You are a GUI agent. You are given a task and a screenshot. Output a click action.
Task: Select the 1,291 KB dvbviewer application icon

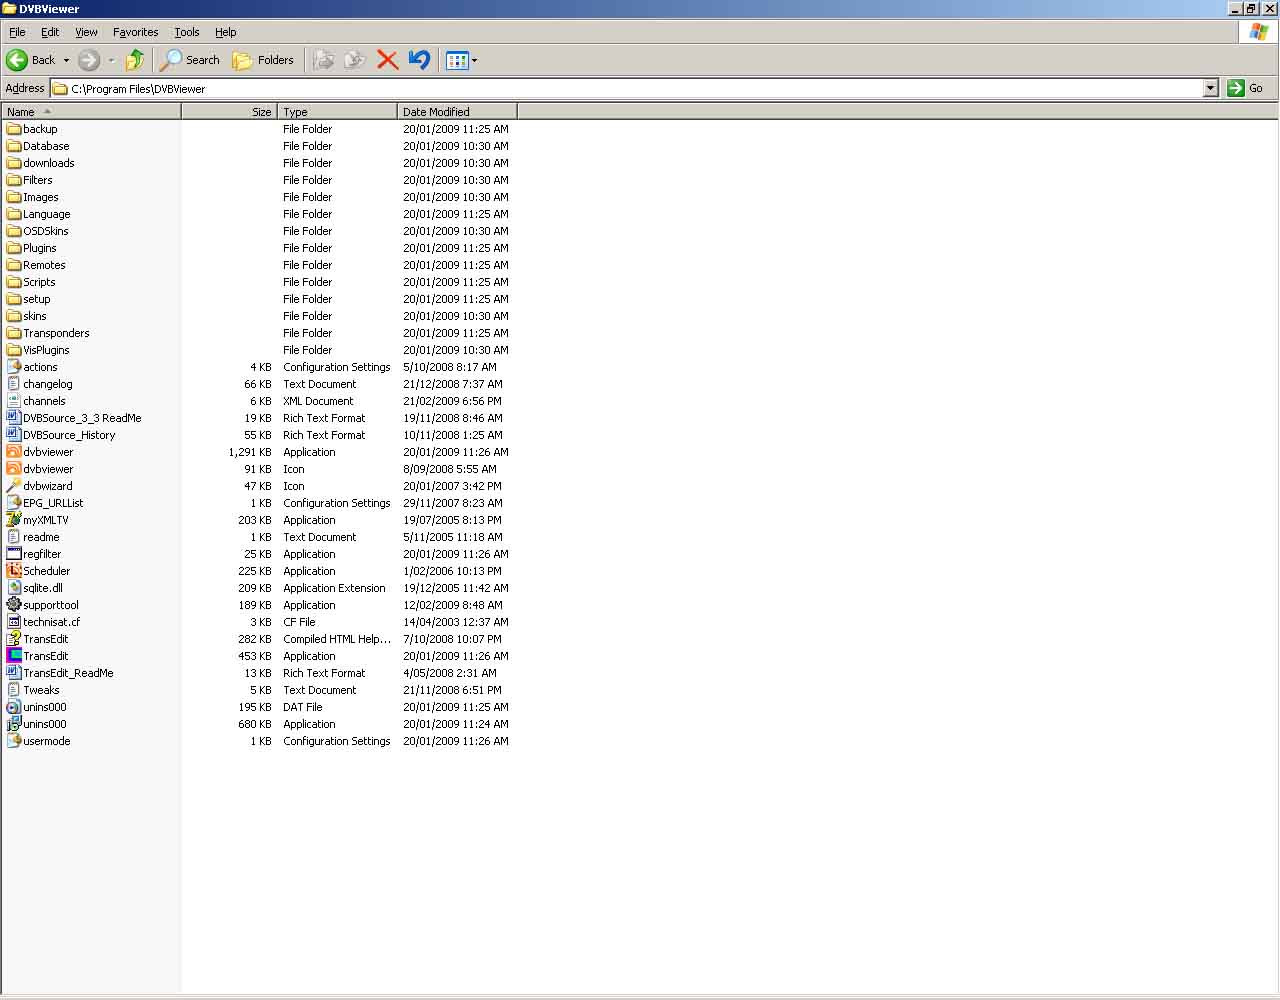click(x=14, y=452)
